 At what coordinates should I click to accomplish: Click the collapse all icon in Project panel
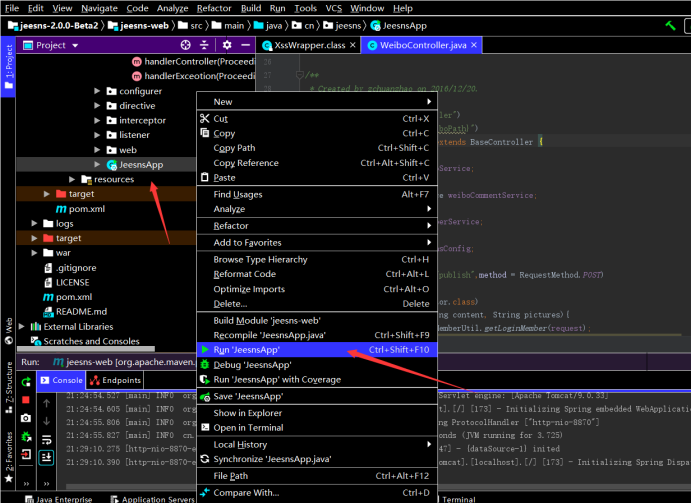point(204,45)
